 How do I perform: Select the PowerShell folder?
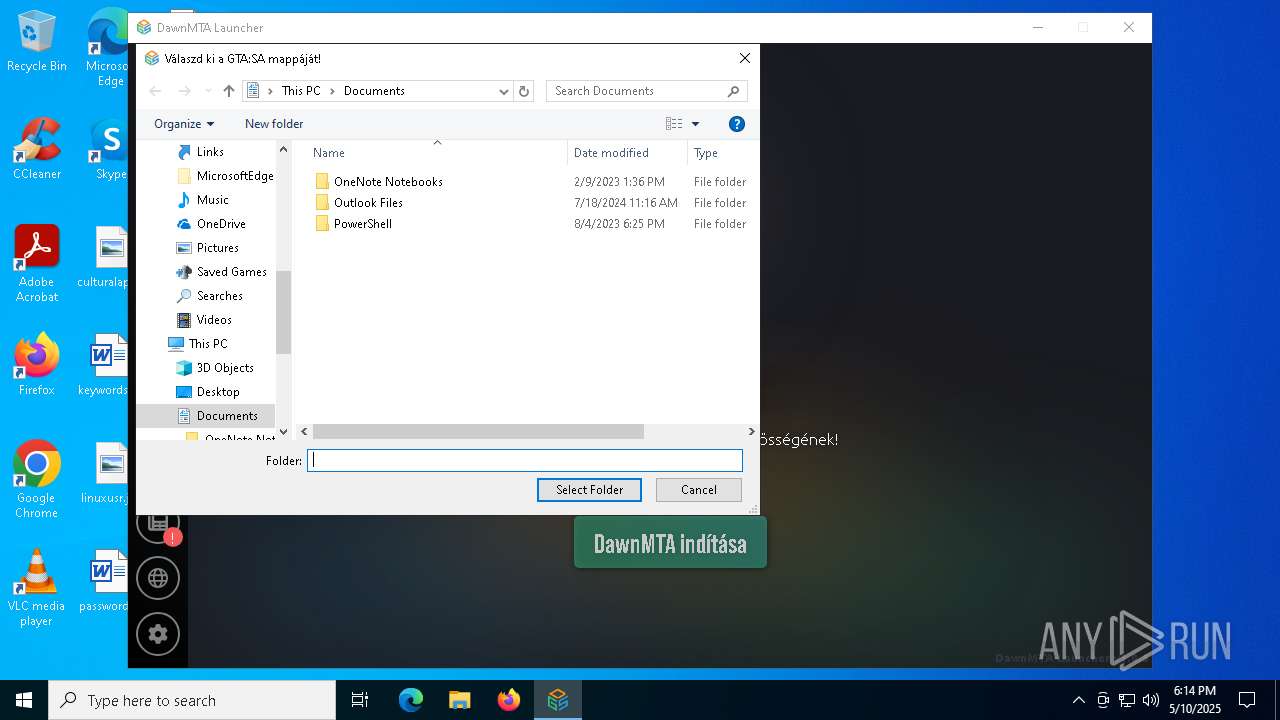click(362, 224)
